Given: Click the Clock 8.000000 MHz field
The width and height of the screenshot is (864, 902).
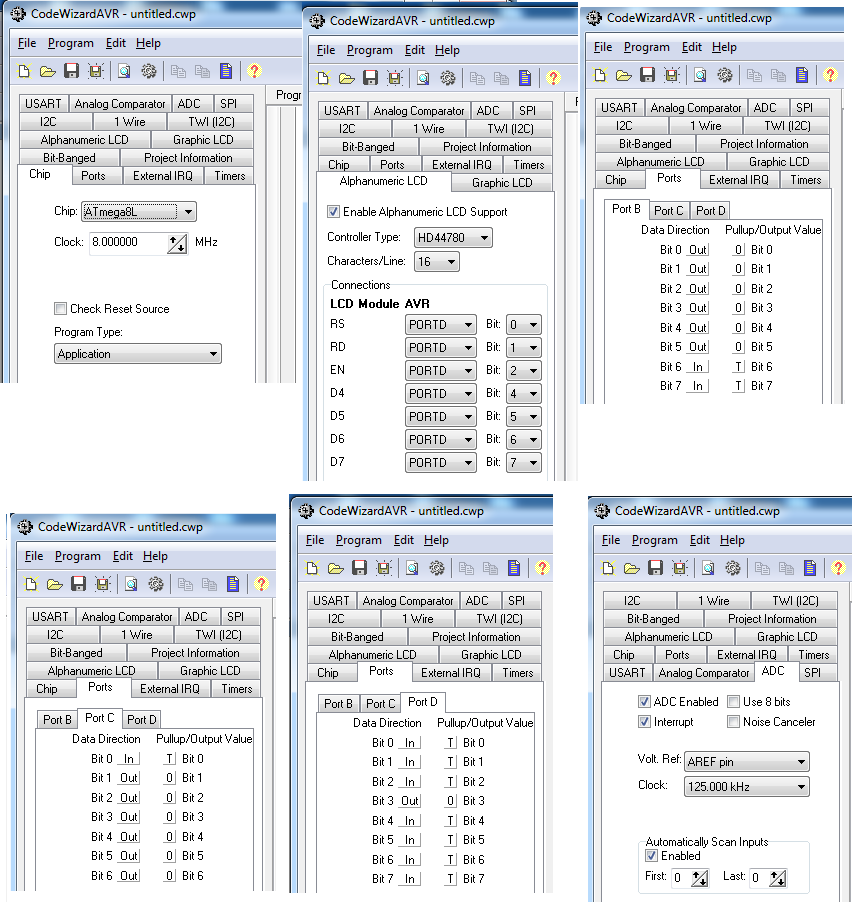Looking at the screenshot, I should click(x=129, y=243).
